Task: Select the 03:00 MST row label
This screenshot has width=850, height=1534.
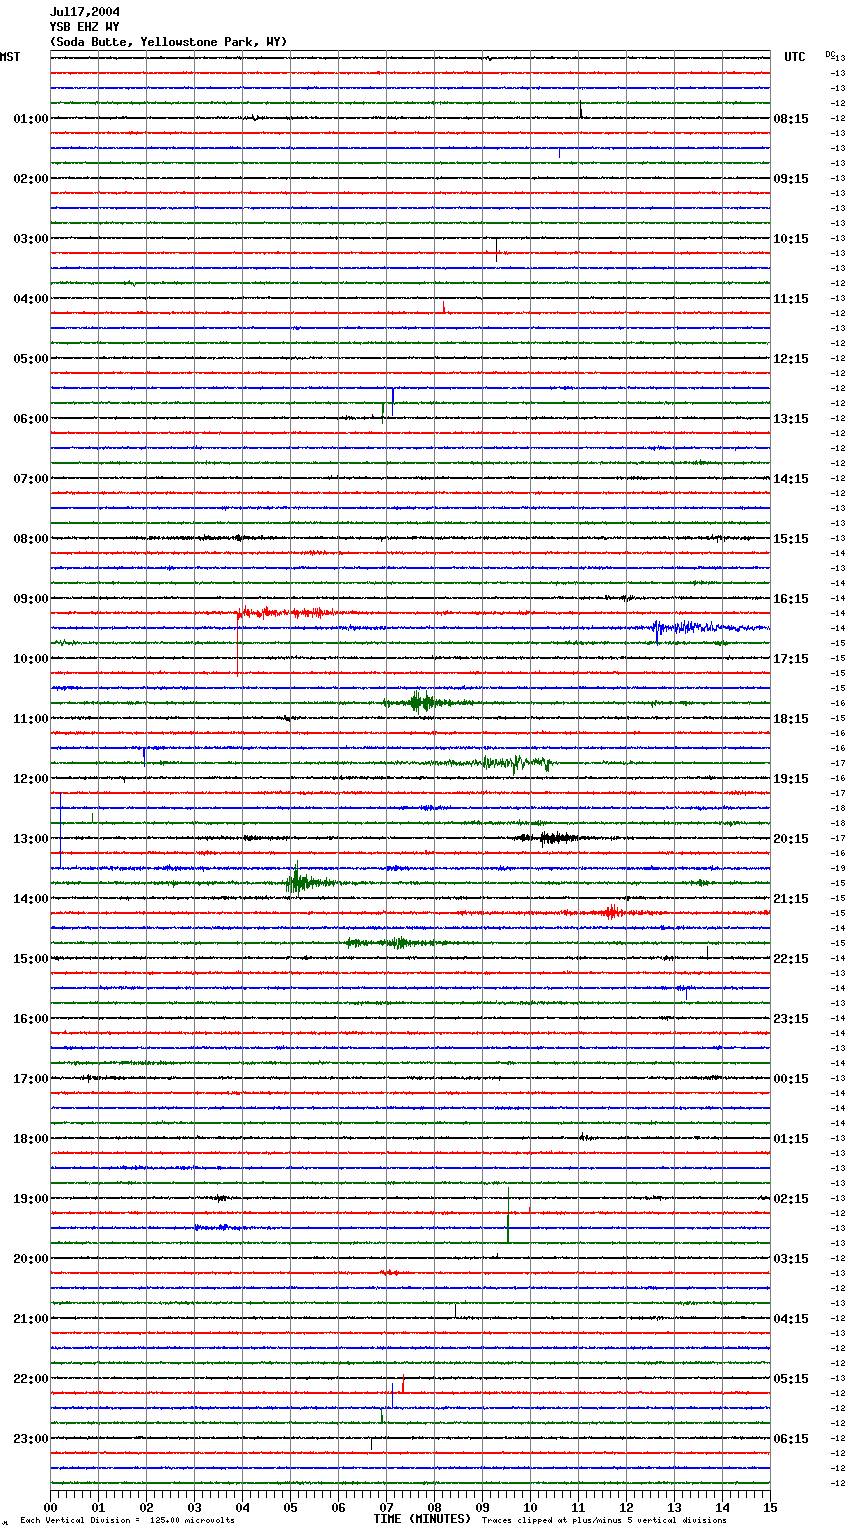Action: pos(31,239)
